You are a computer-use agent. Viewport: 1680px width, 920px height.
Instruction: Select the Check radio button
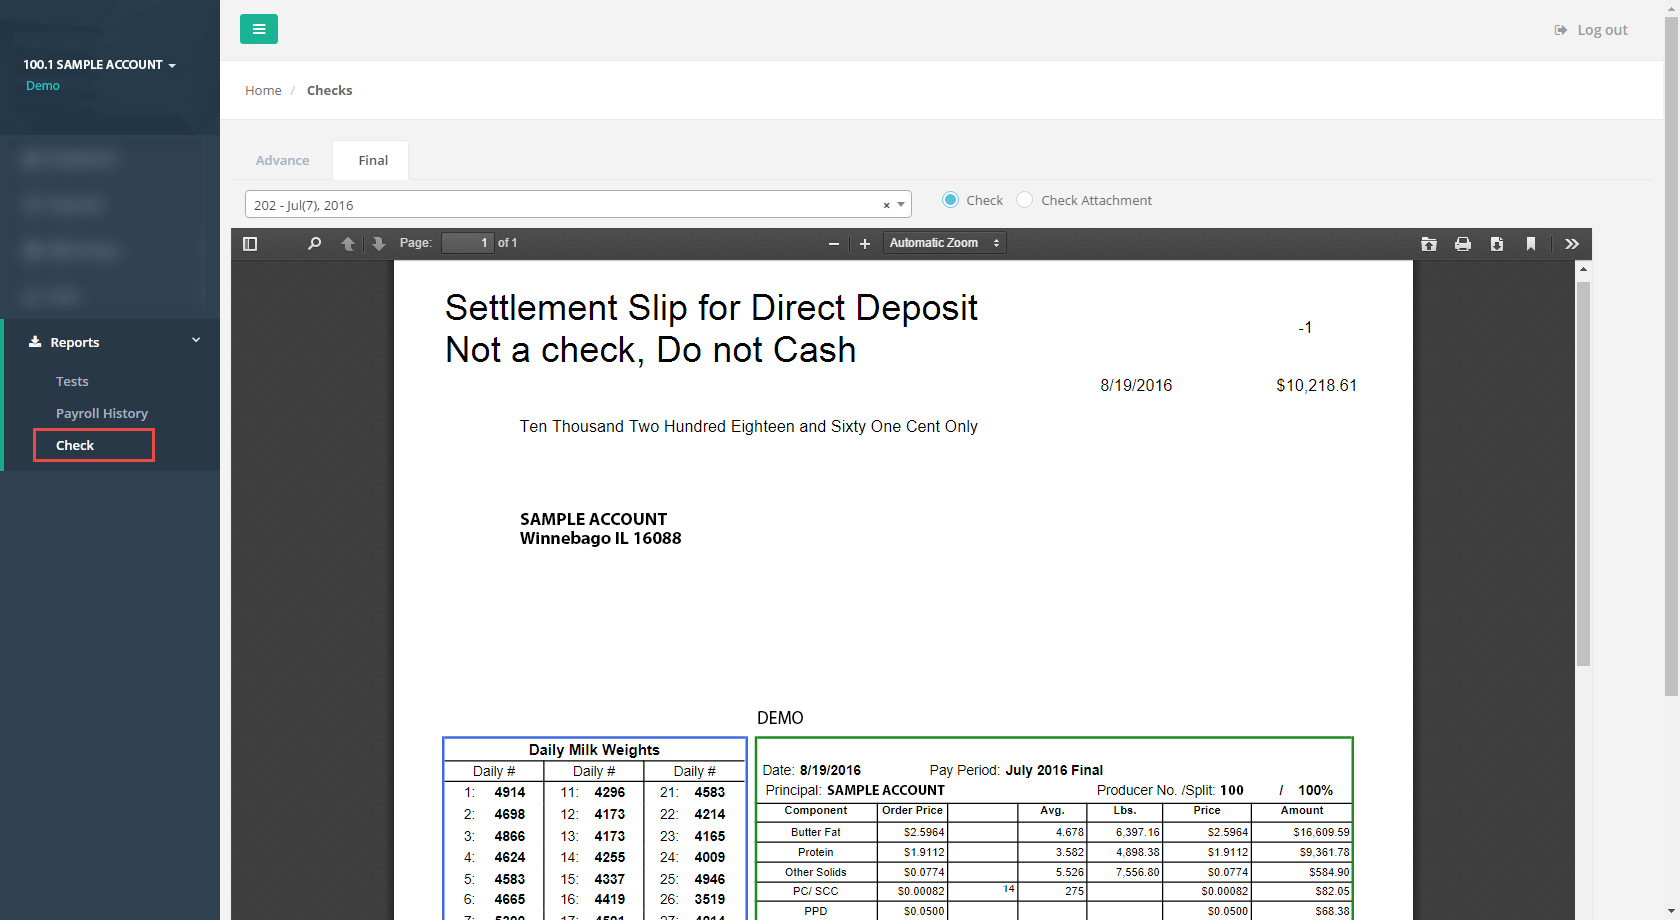(x=950, y=200)
